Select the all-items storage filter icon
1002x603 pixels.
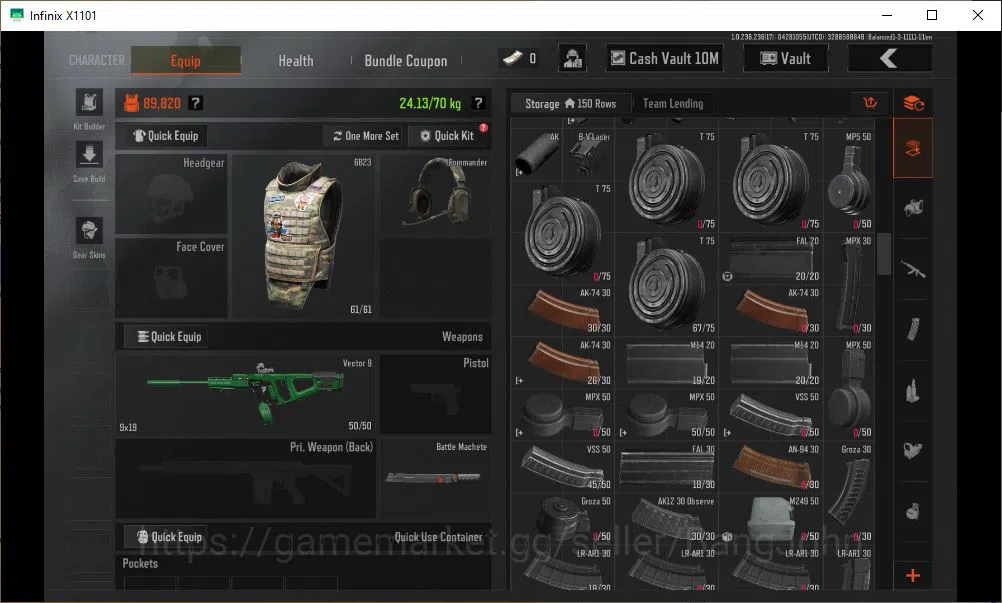(913, 149)
